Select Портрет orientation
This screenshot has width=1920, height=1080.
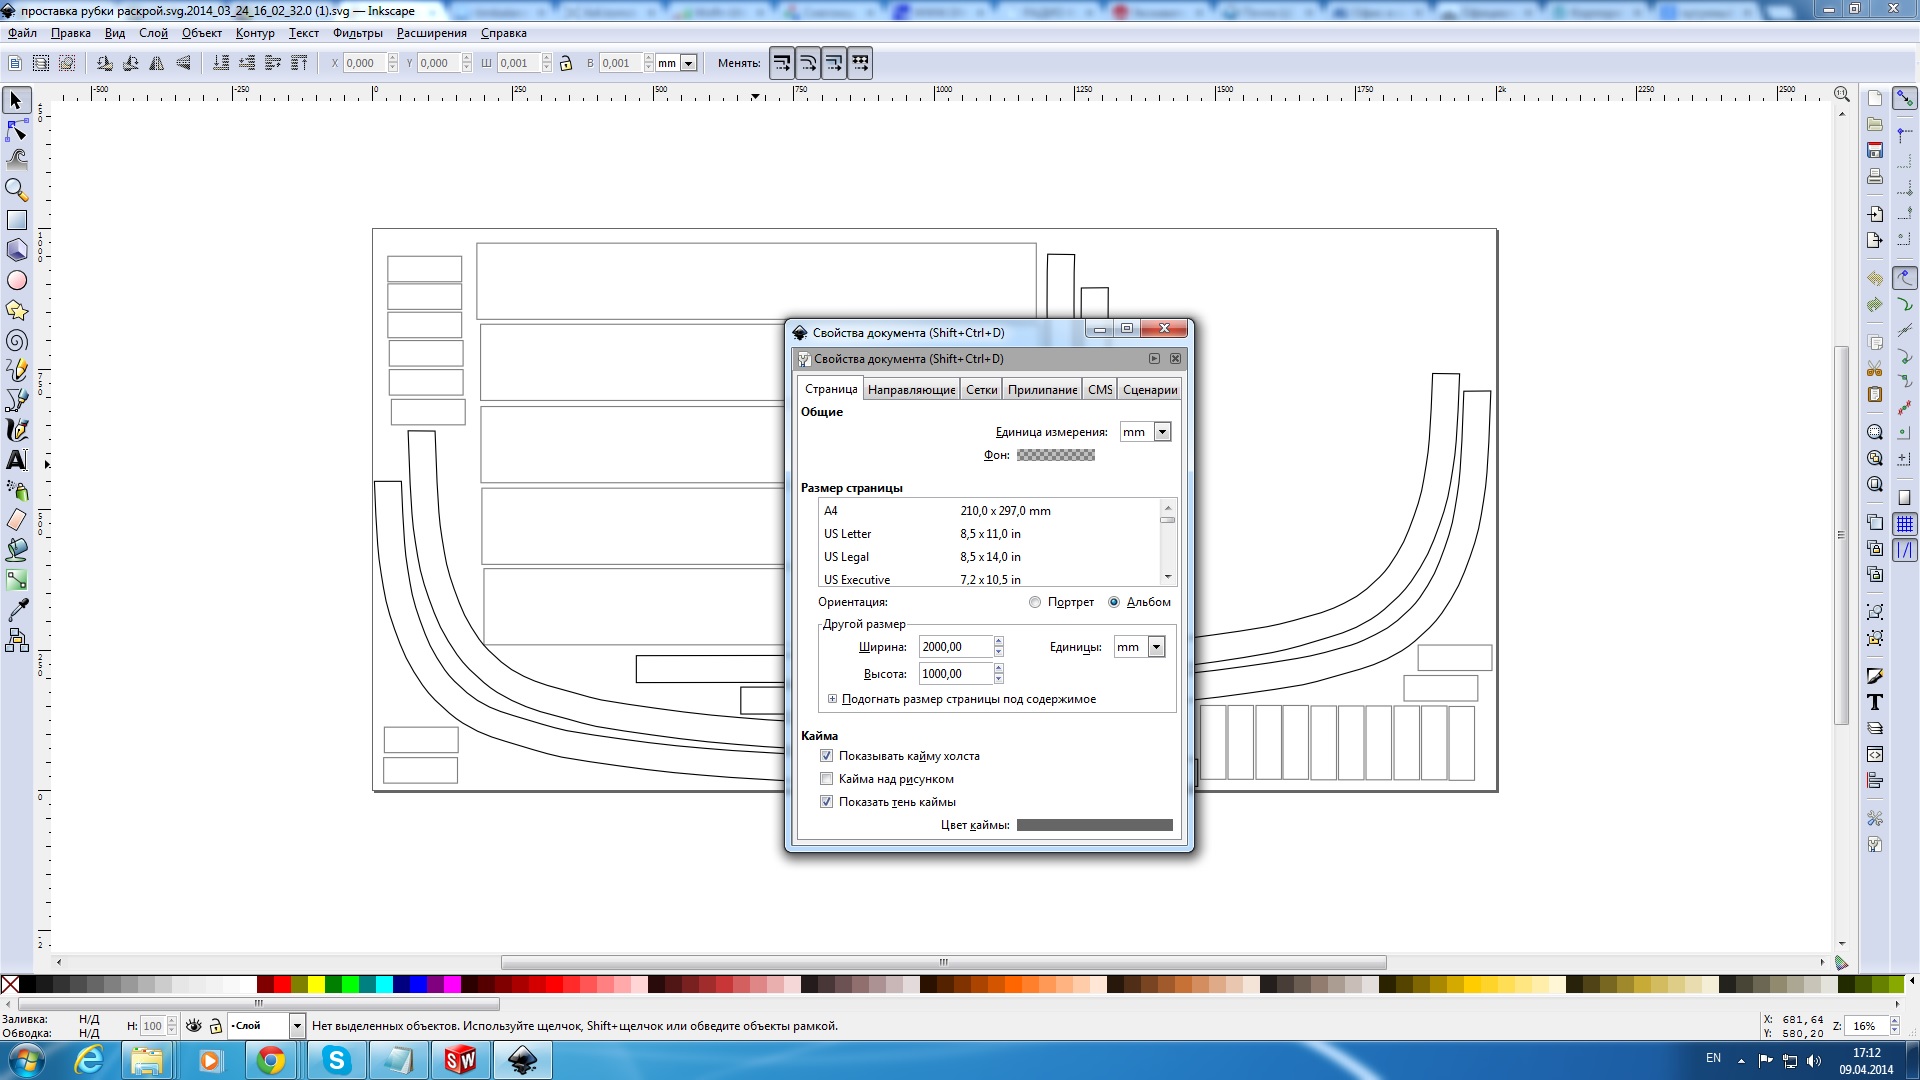tap(1035, 602)
